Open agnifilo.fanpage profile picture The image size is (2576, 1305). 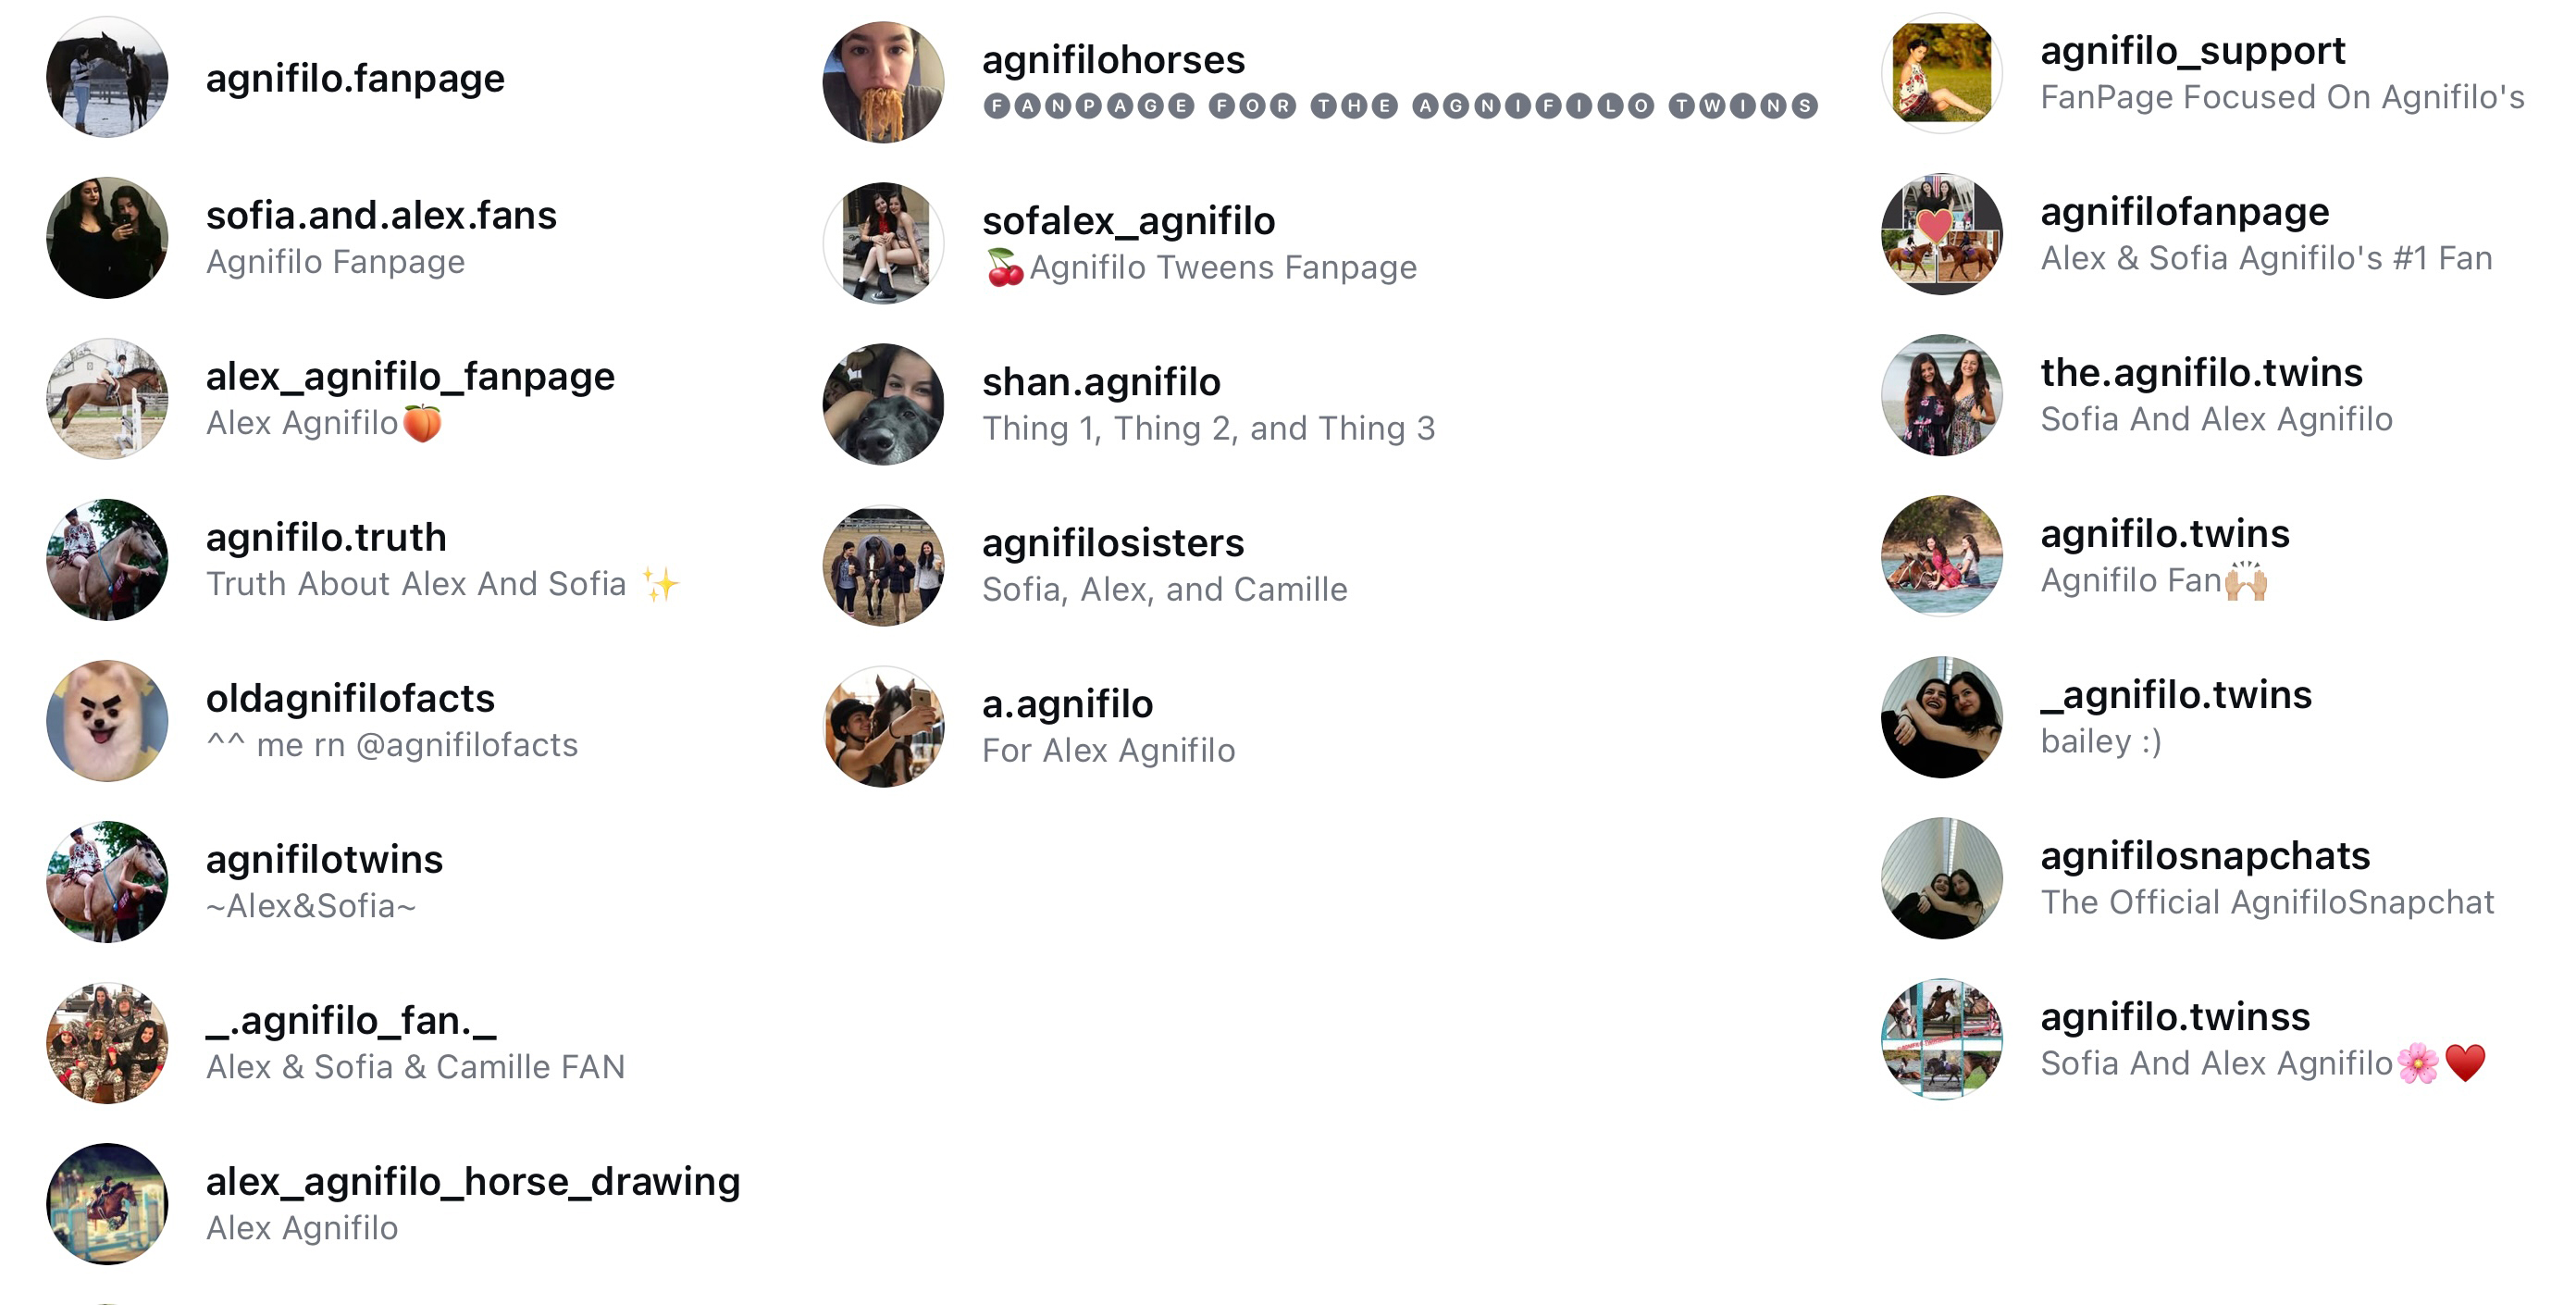[x=107, y=77]
